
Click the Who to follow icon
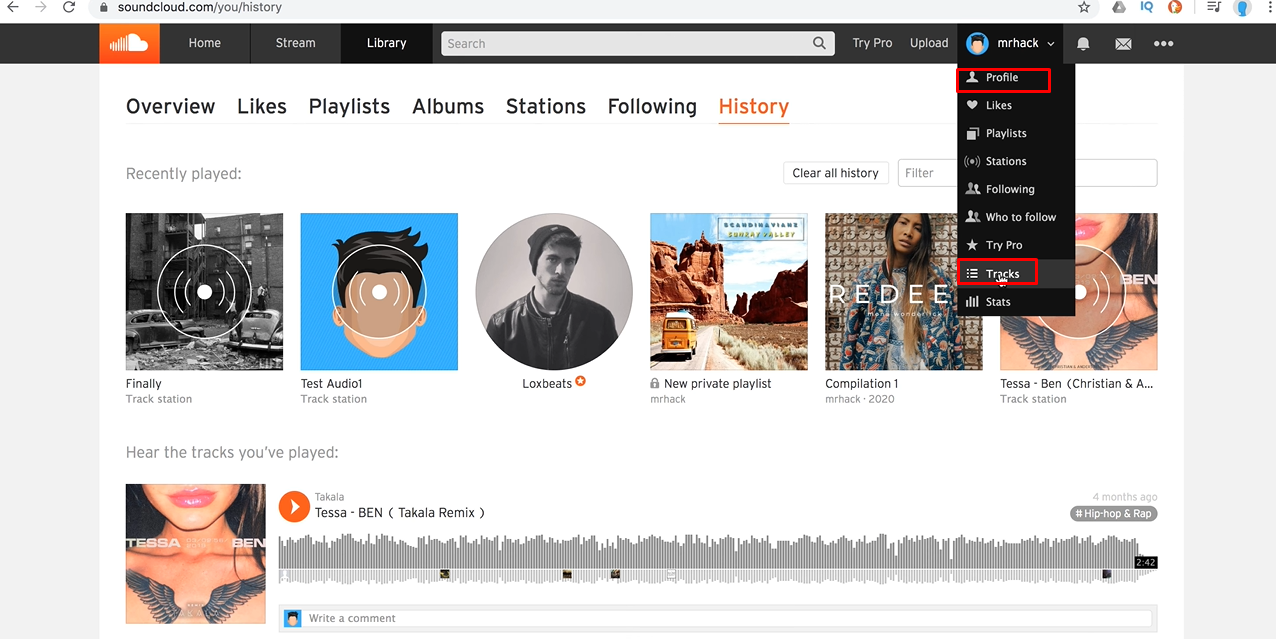click(x=972, y=217)
